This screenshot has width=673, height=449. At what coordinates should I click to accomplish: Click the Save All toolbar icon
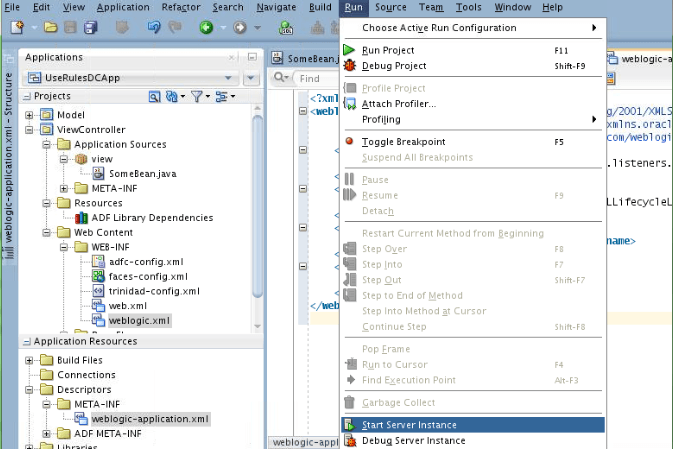coord(91,27)
